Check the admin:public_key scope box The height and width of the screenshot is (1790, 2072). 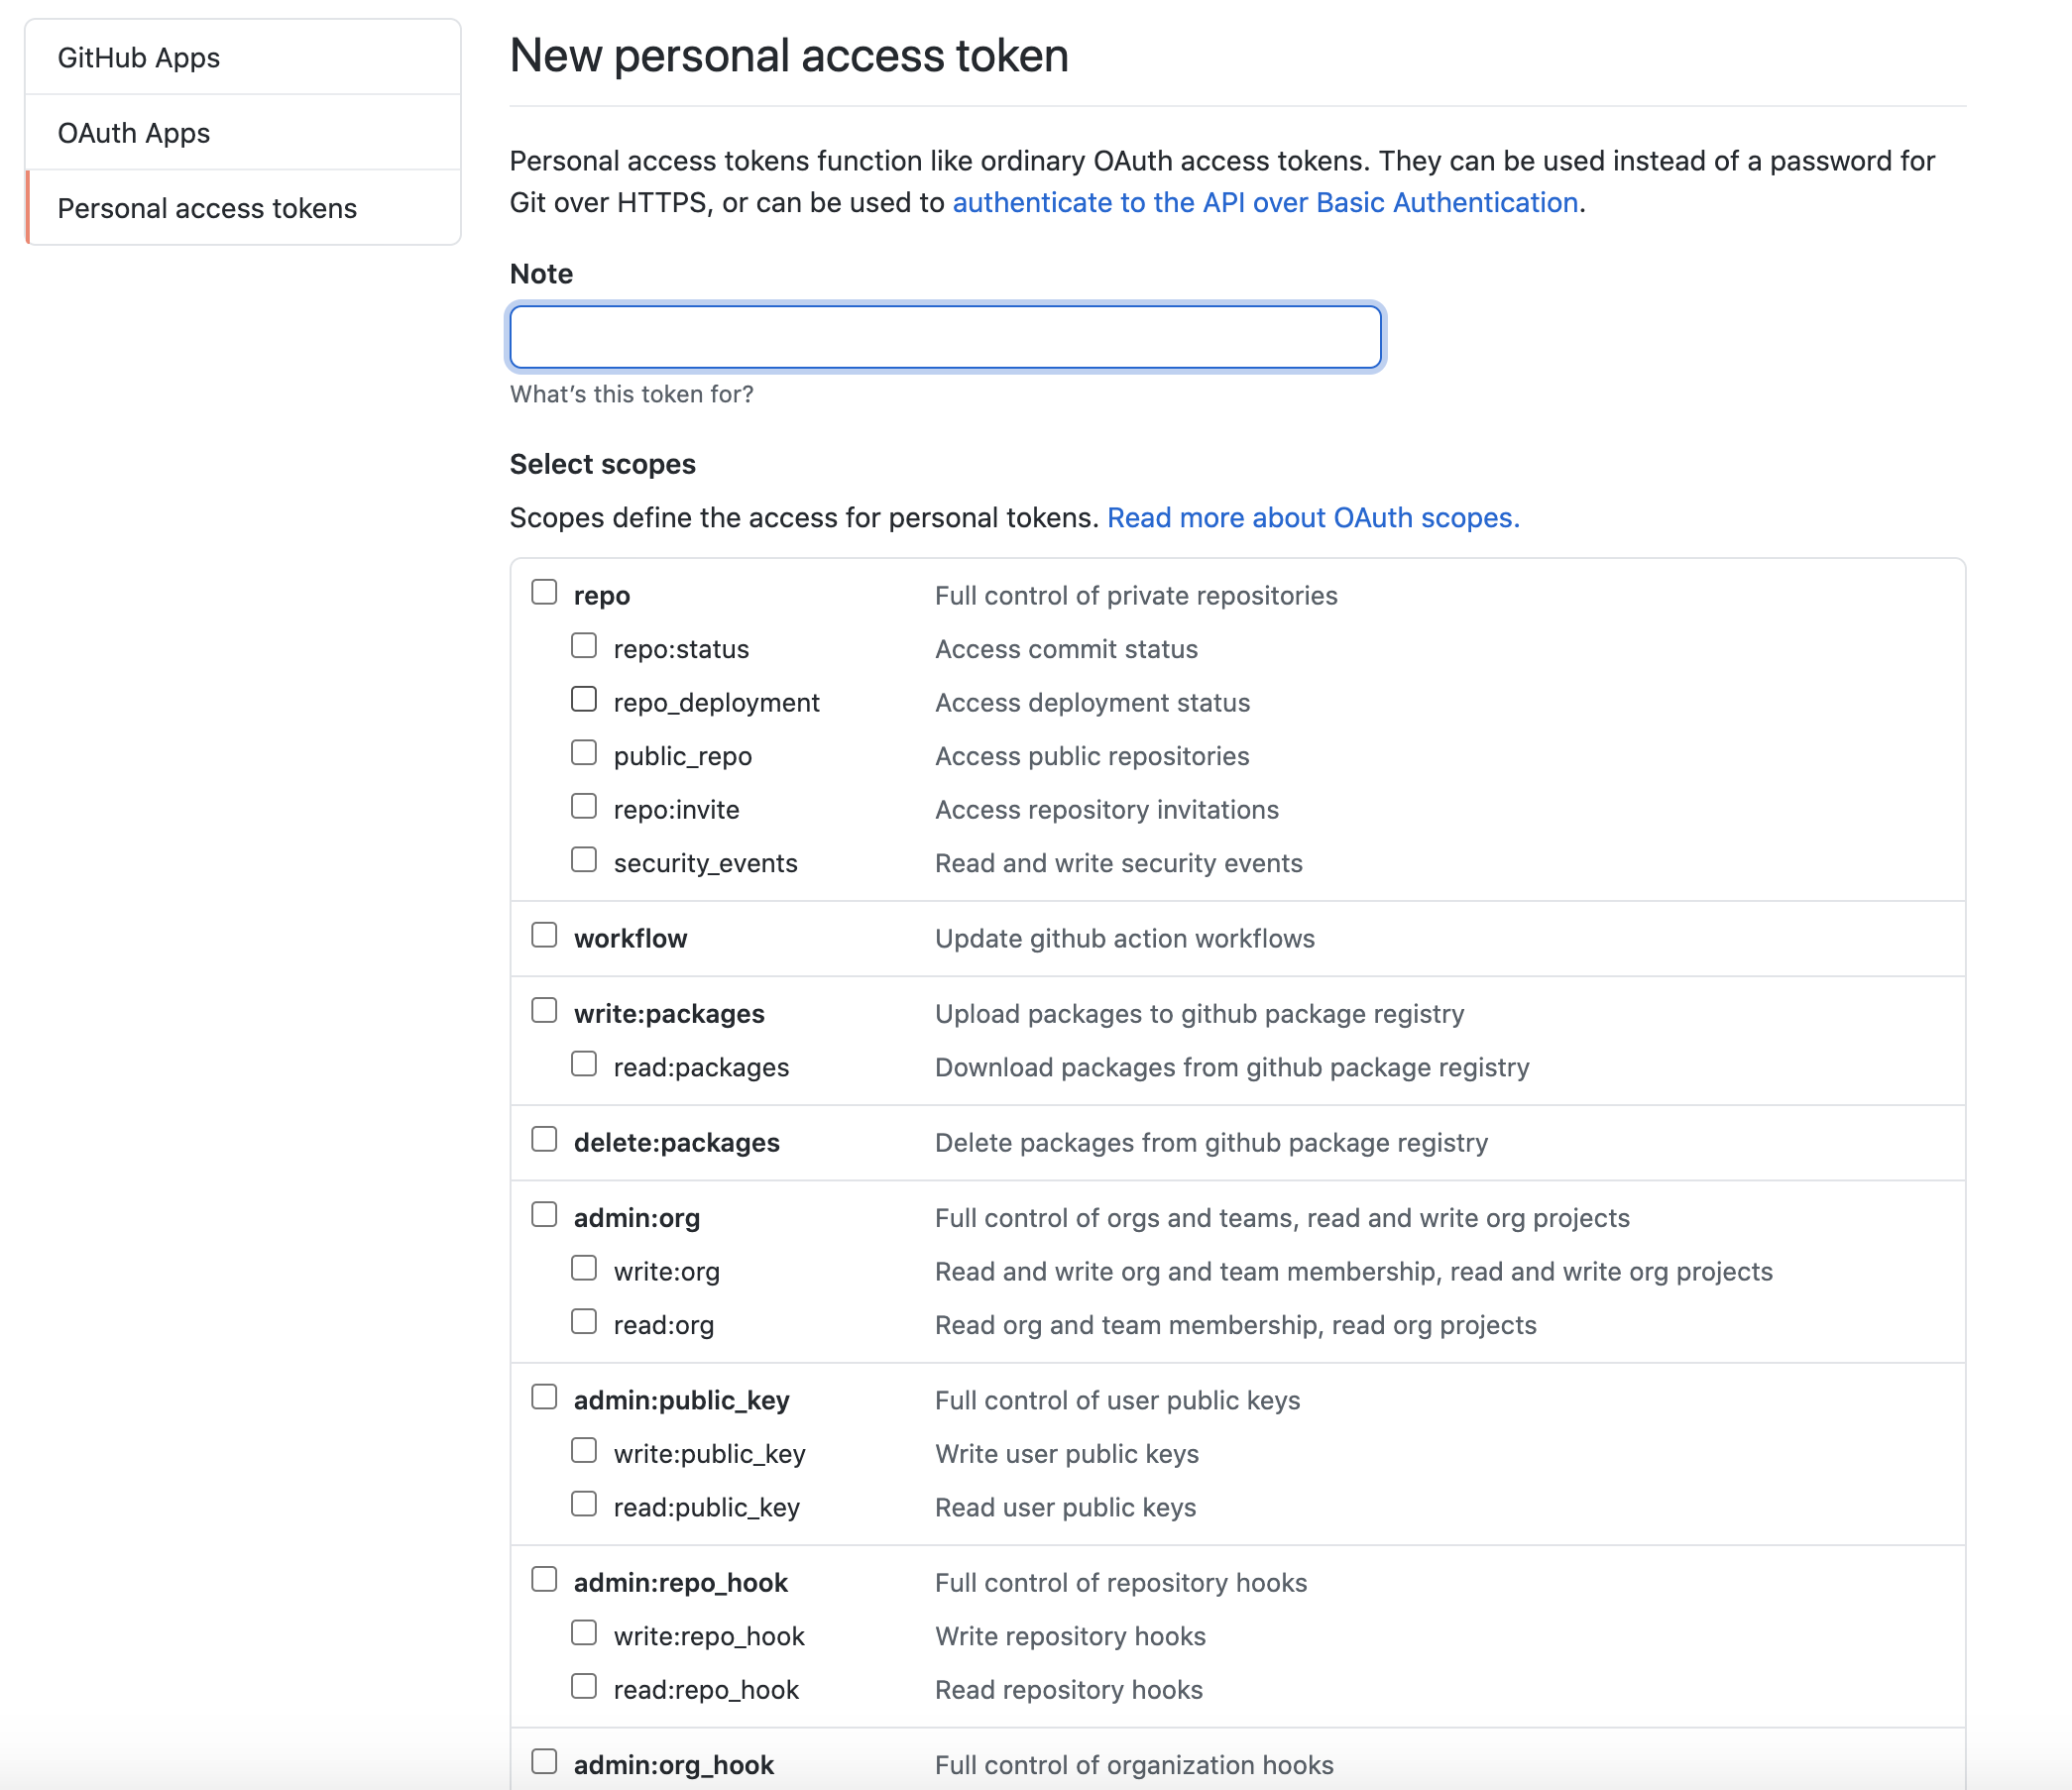pyautogui.click(x=544, y=1397)
